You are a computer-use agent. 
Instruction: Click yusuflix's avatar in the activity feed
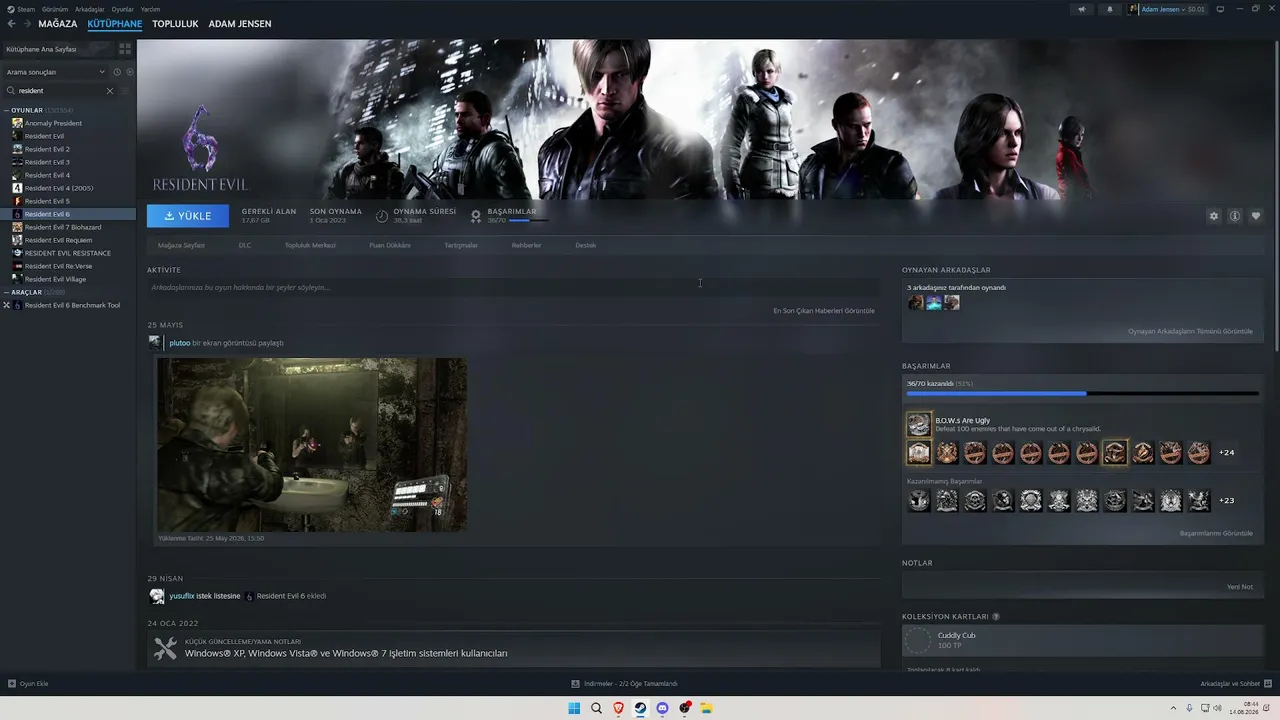[157, 596]
